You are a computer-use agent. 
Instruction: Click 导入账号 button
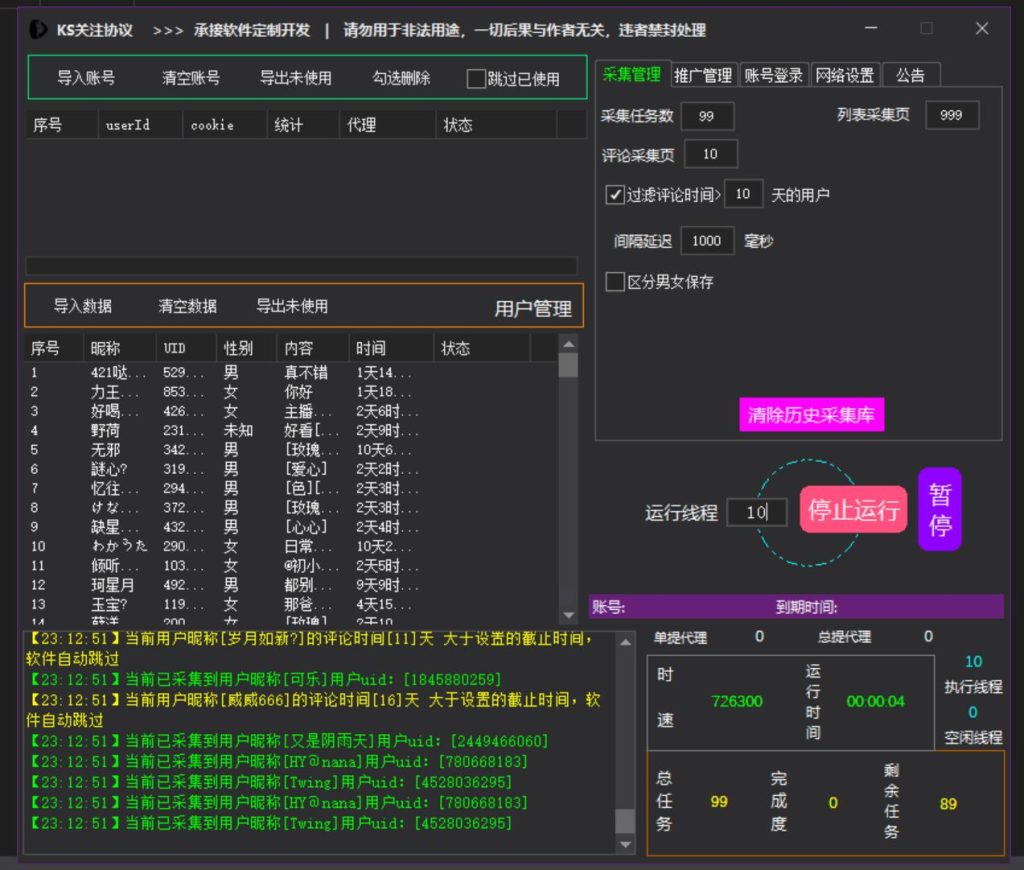85,78
